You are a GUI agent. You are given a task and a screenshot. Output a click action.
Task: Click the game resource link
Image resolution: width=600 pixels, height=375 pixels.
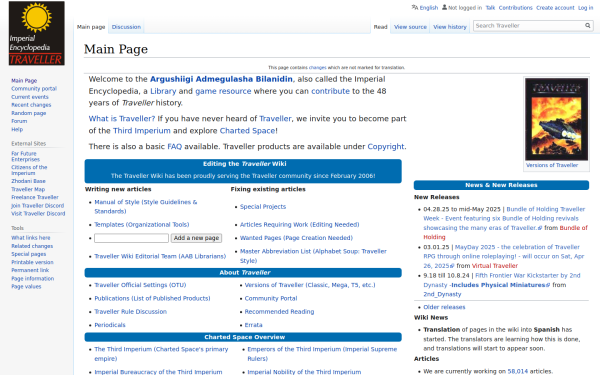coord(223,91)
